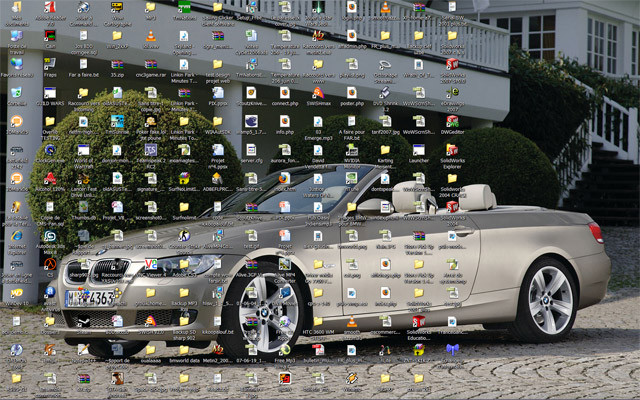Select the Launcher desktop icon
640x400 pixels.
(418, 149)
